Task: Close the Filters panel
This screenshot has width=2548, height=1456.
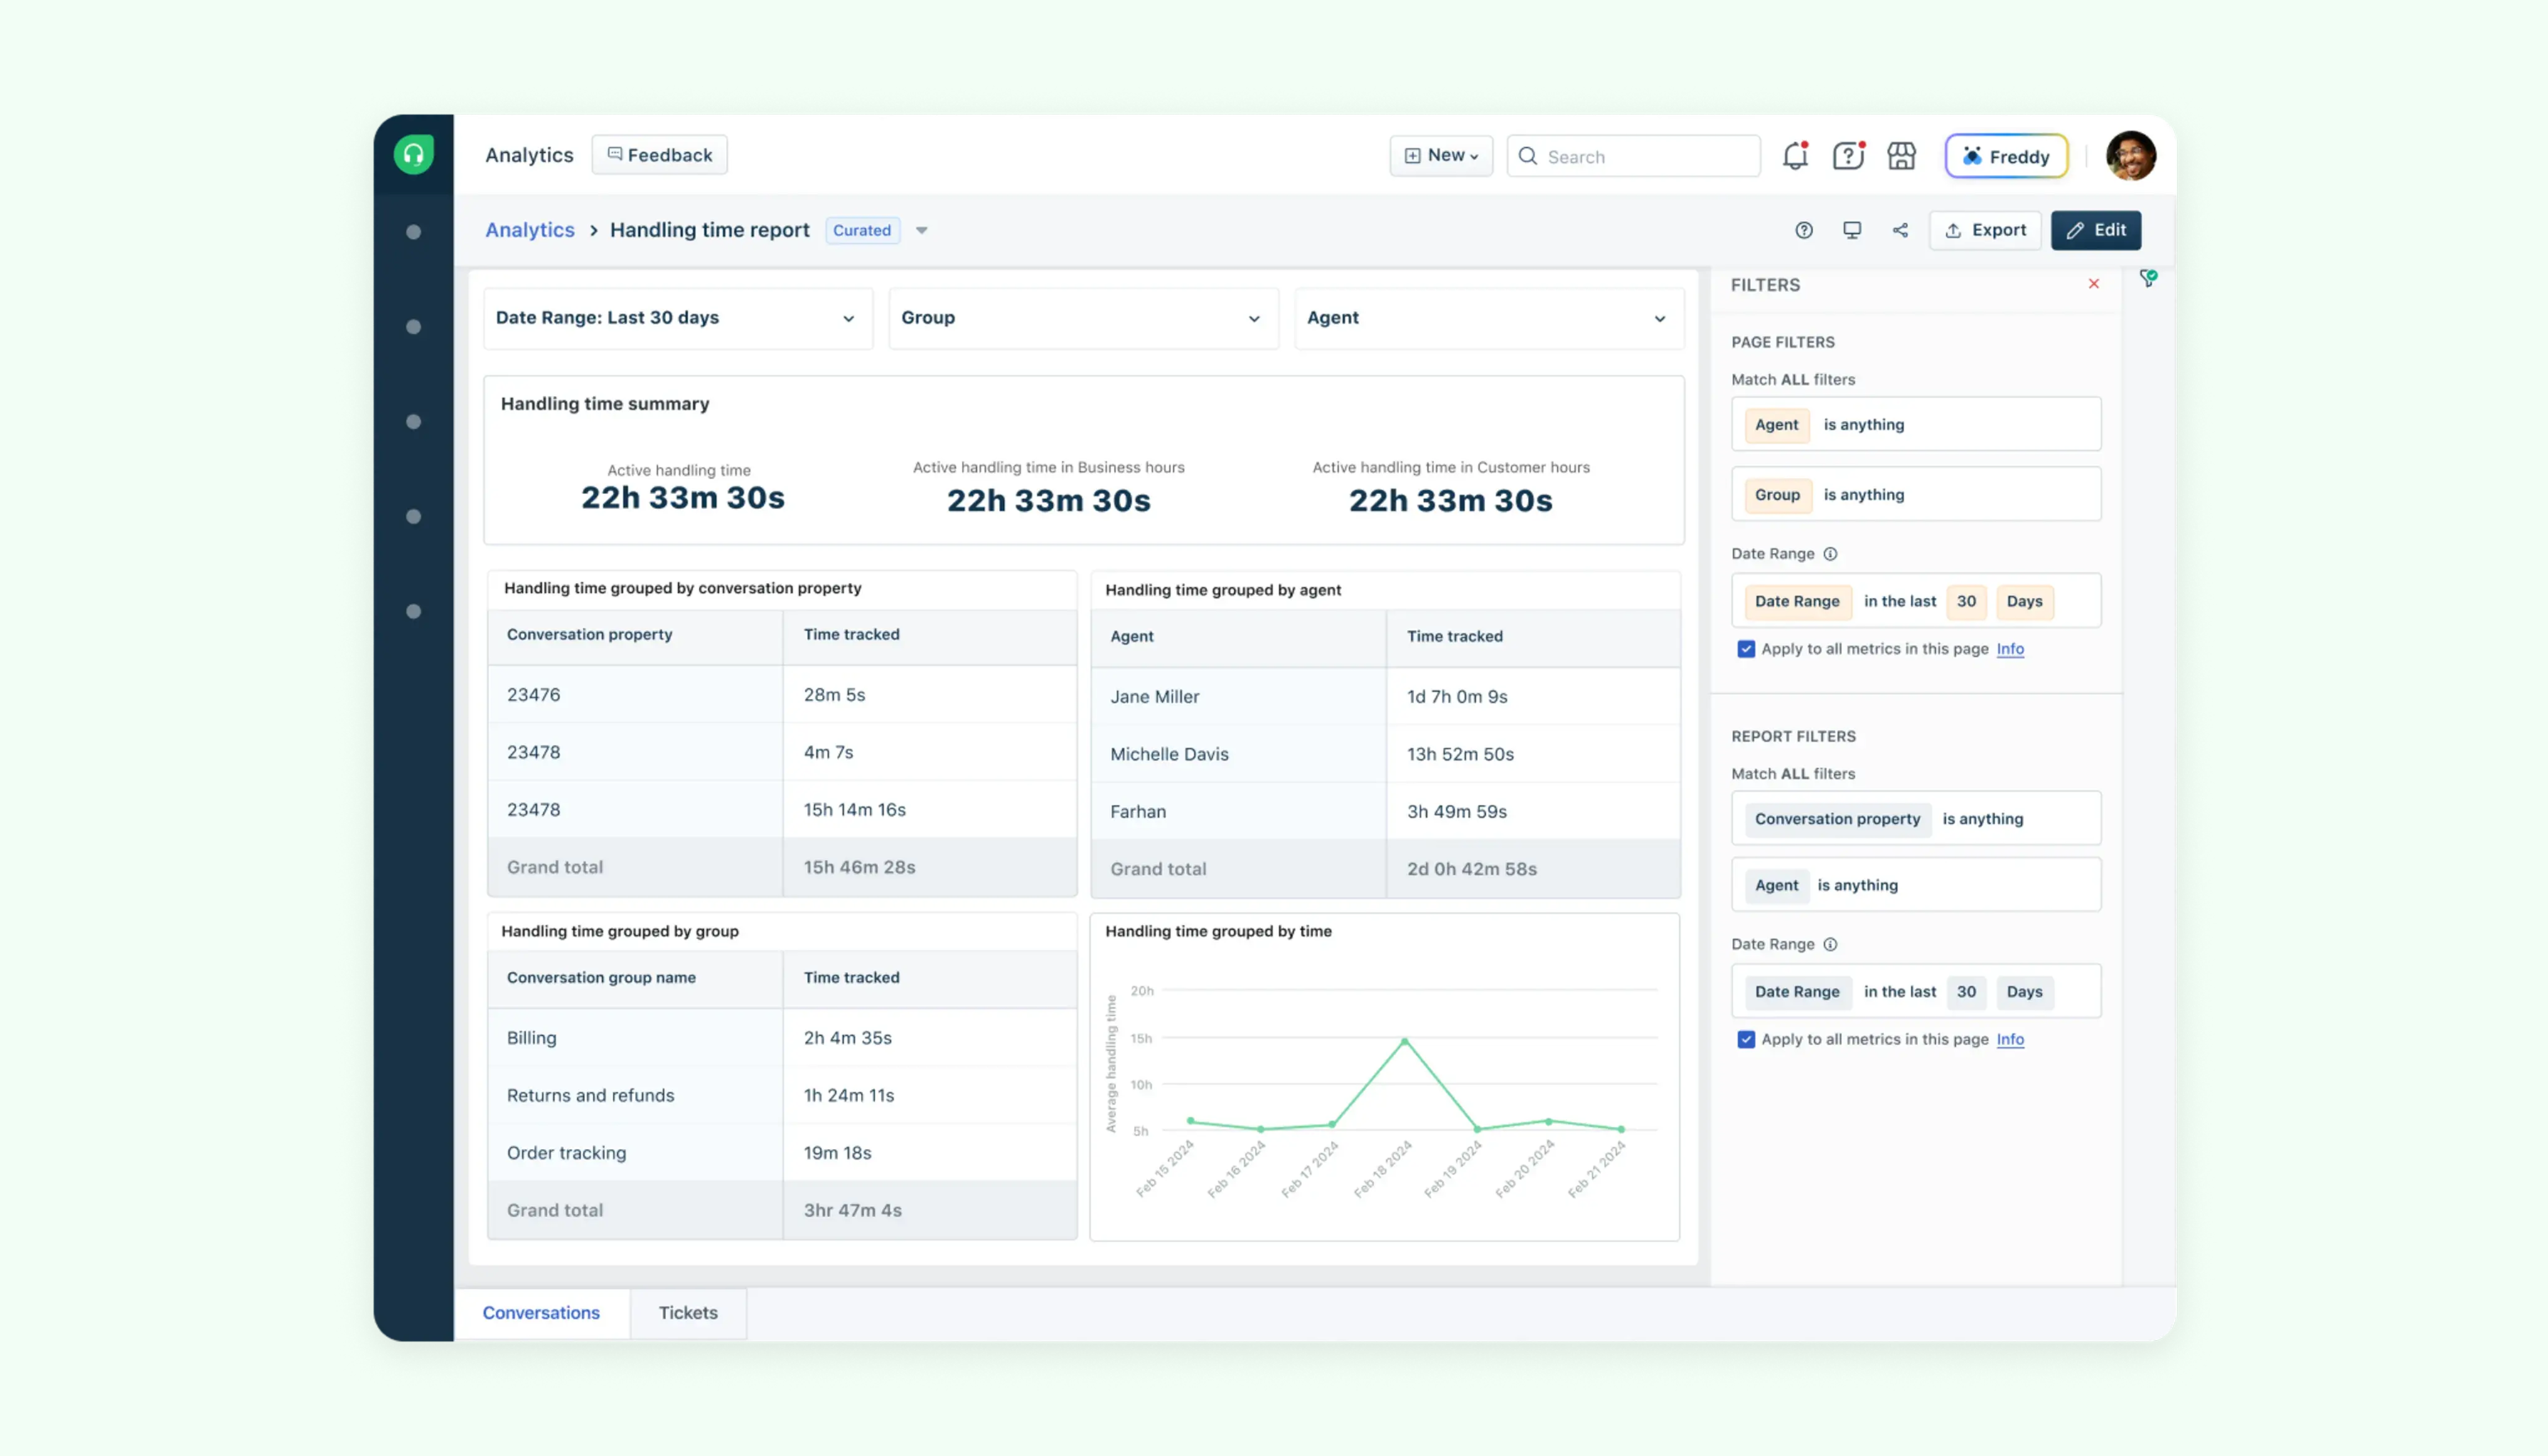Action: [2094, 284]
